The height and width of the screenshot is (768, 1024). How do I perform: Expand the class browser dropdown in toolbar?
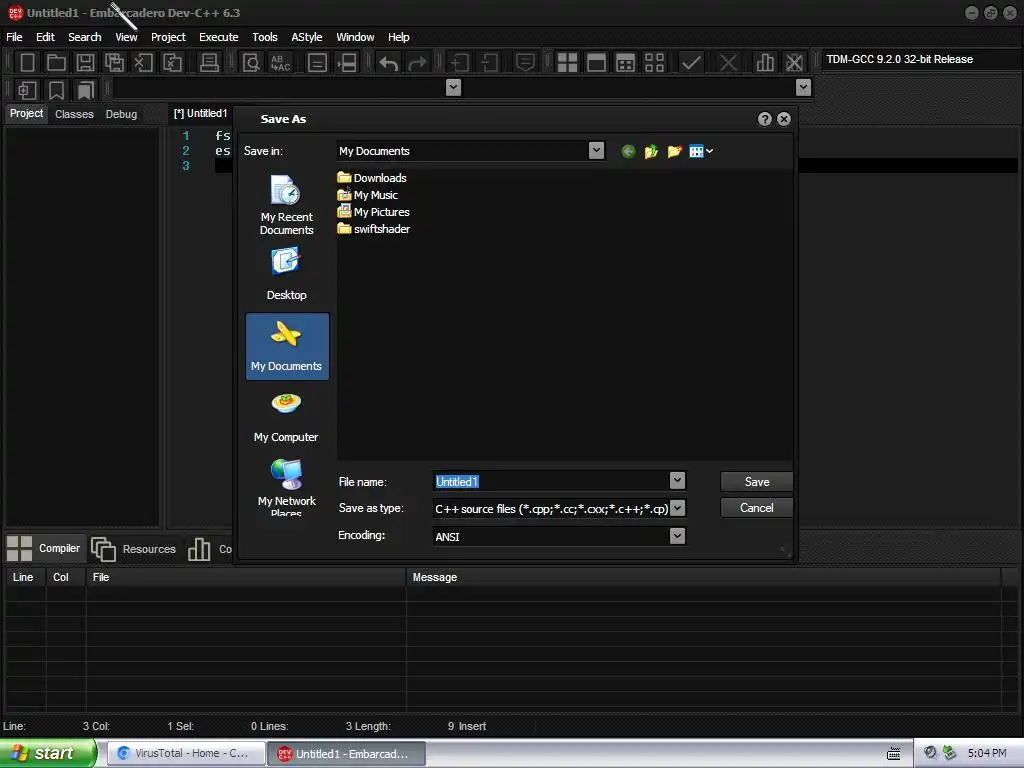click(453, 88)
